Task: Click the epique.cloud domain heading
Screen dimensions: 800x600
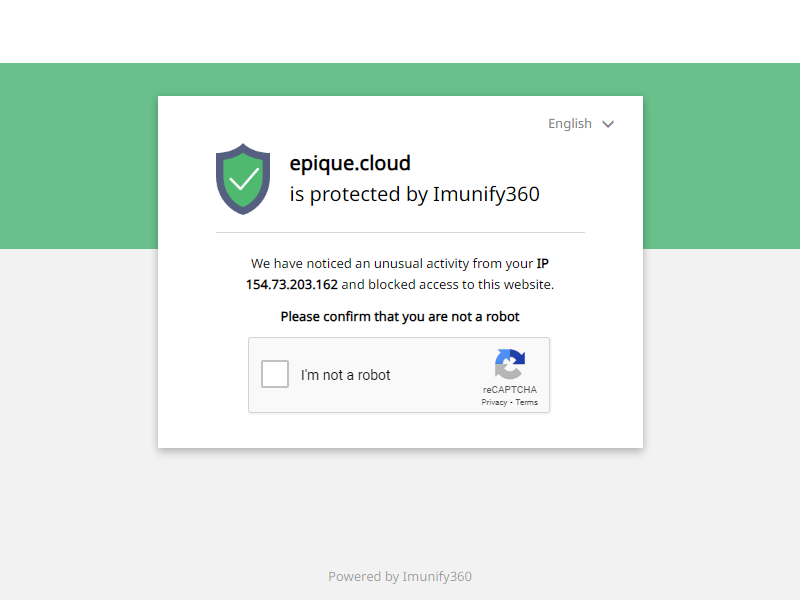Action: 350,163
